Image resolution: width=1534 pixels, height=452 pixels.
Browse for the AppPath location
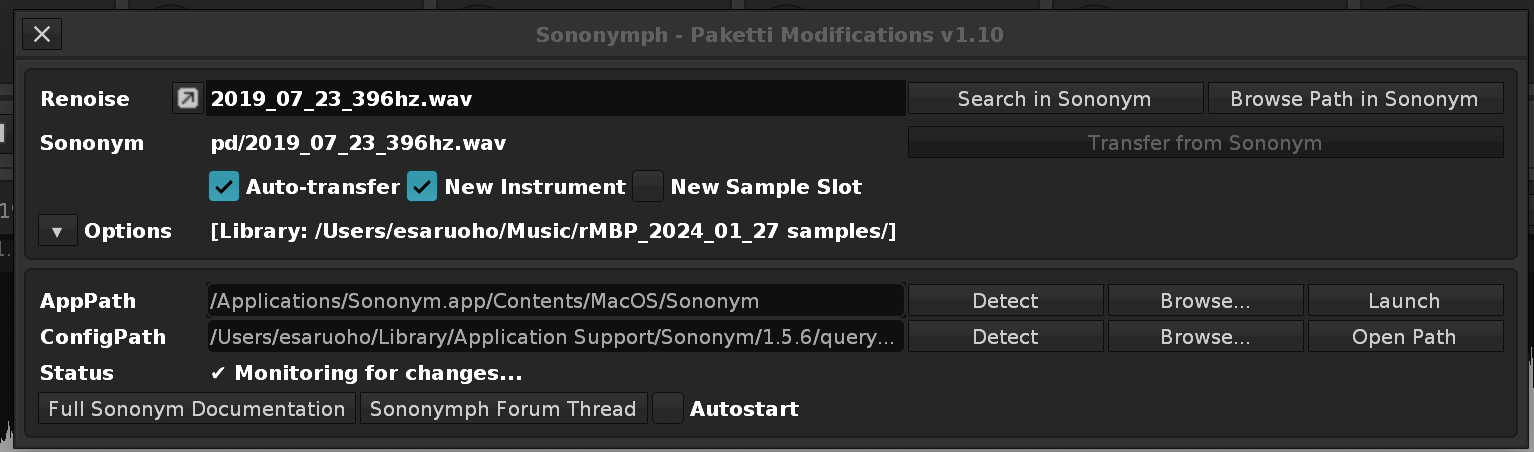(1205, 301)
